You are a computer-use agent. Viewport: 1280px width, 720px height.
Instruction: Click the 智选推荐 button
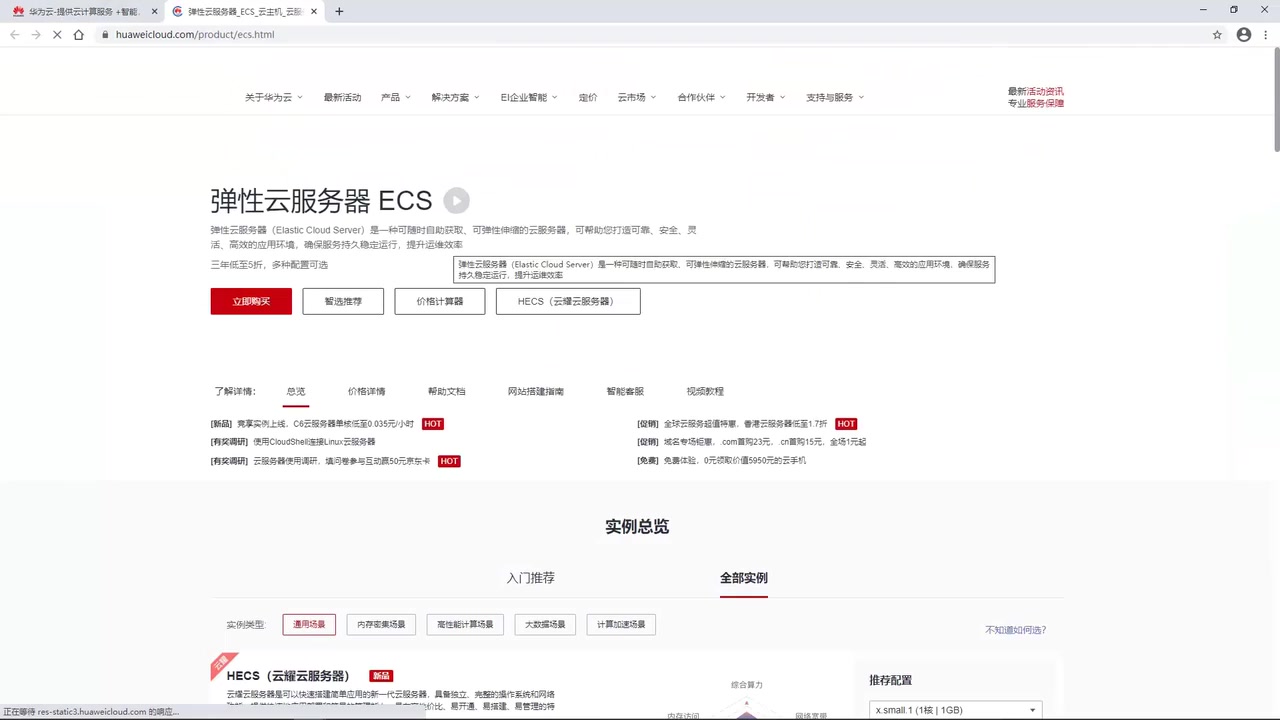pyautogui.click(x=343, y=301)
